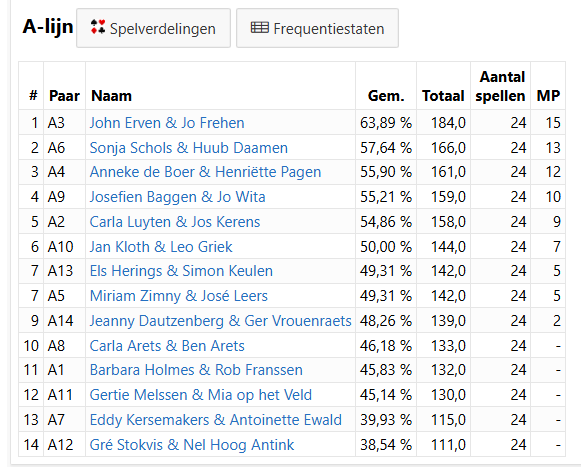Open John Erven & Jo Frehen link
Screen dimensions: 581x467
pos(167,123)
